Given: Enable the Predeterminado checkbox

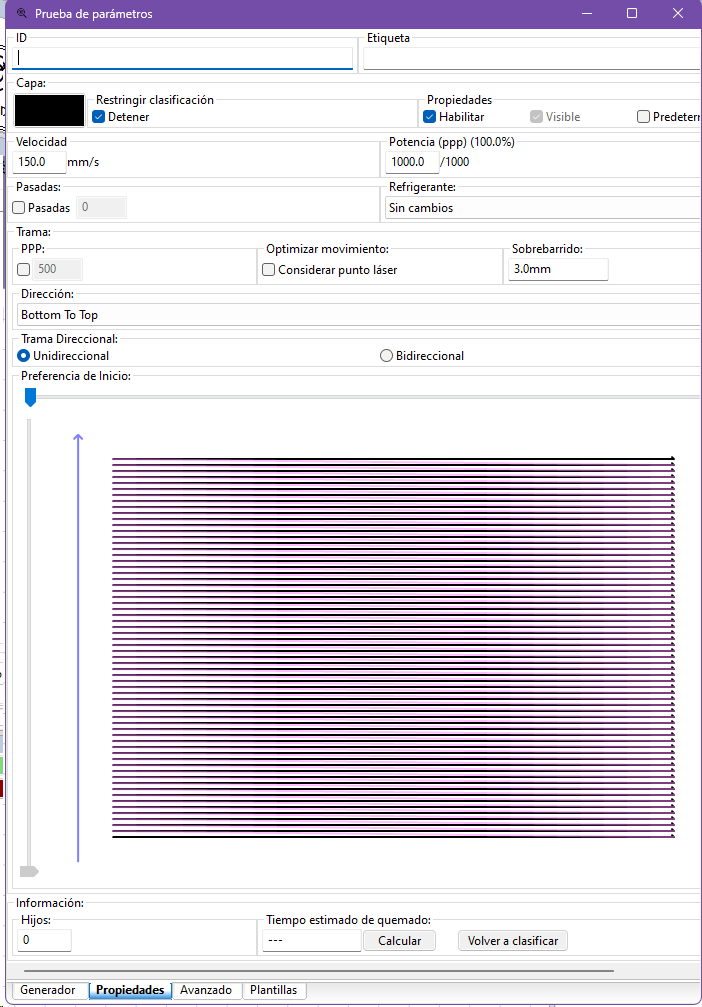Looking at the screenshot, I should tap(643, 117).
